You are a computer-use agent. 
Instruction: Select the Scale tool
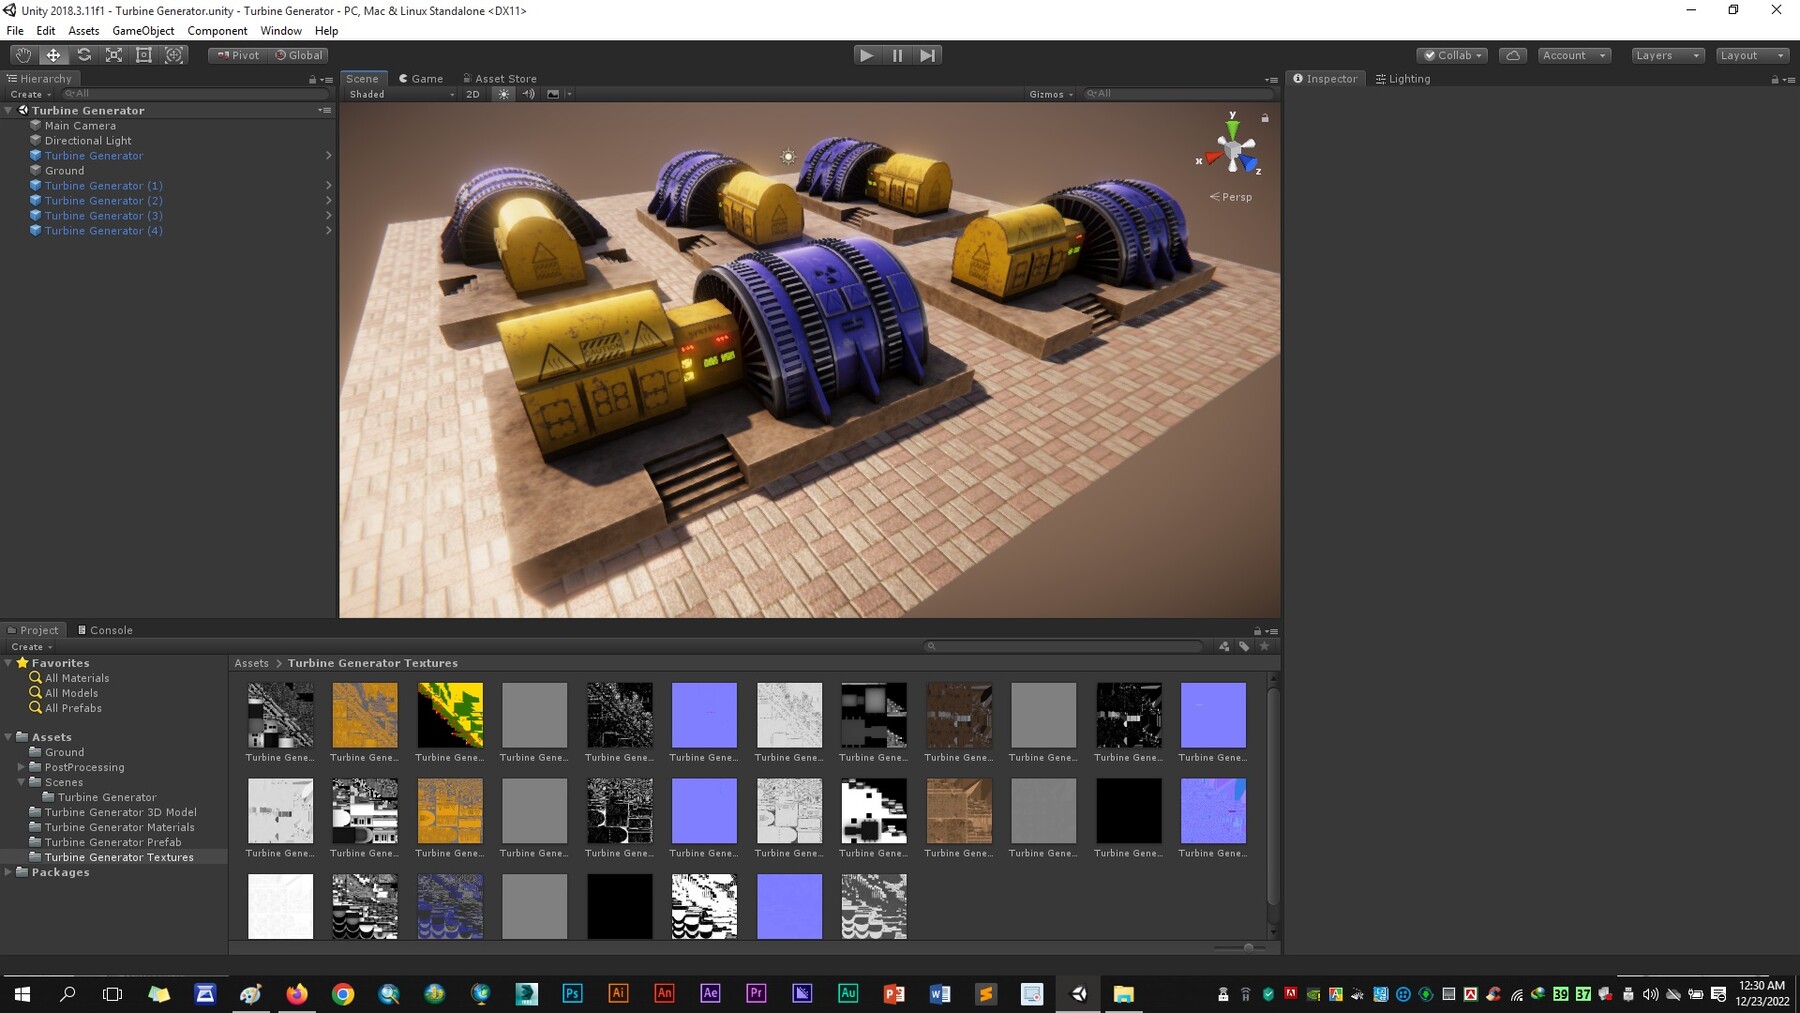[114, 55]
